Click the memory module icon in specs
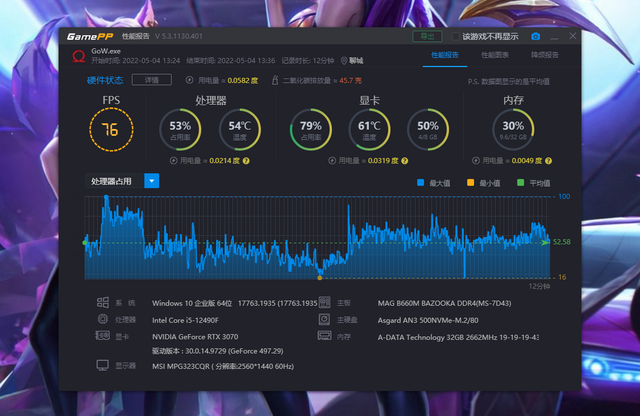Viewport: 640px width, 416px height. (324, 336)
